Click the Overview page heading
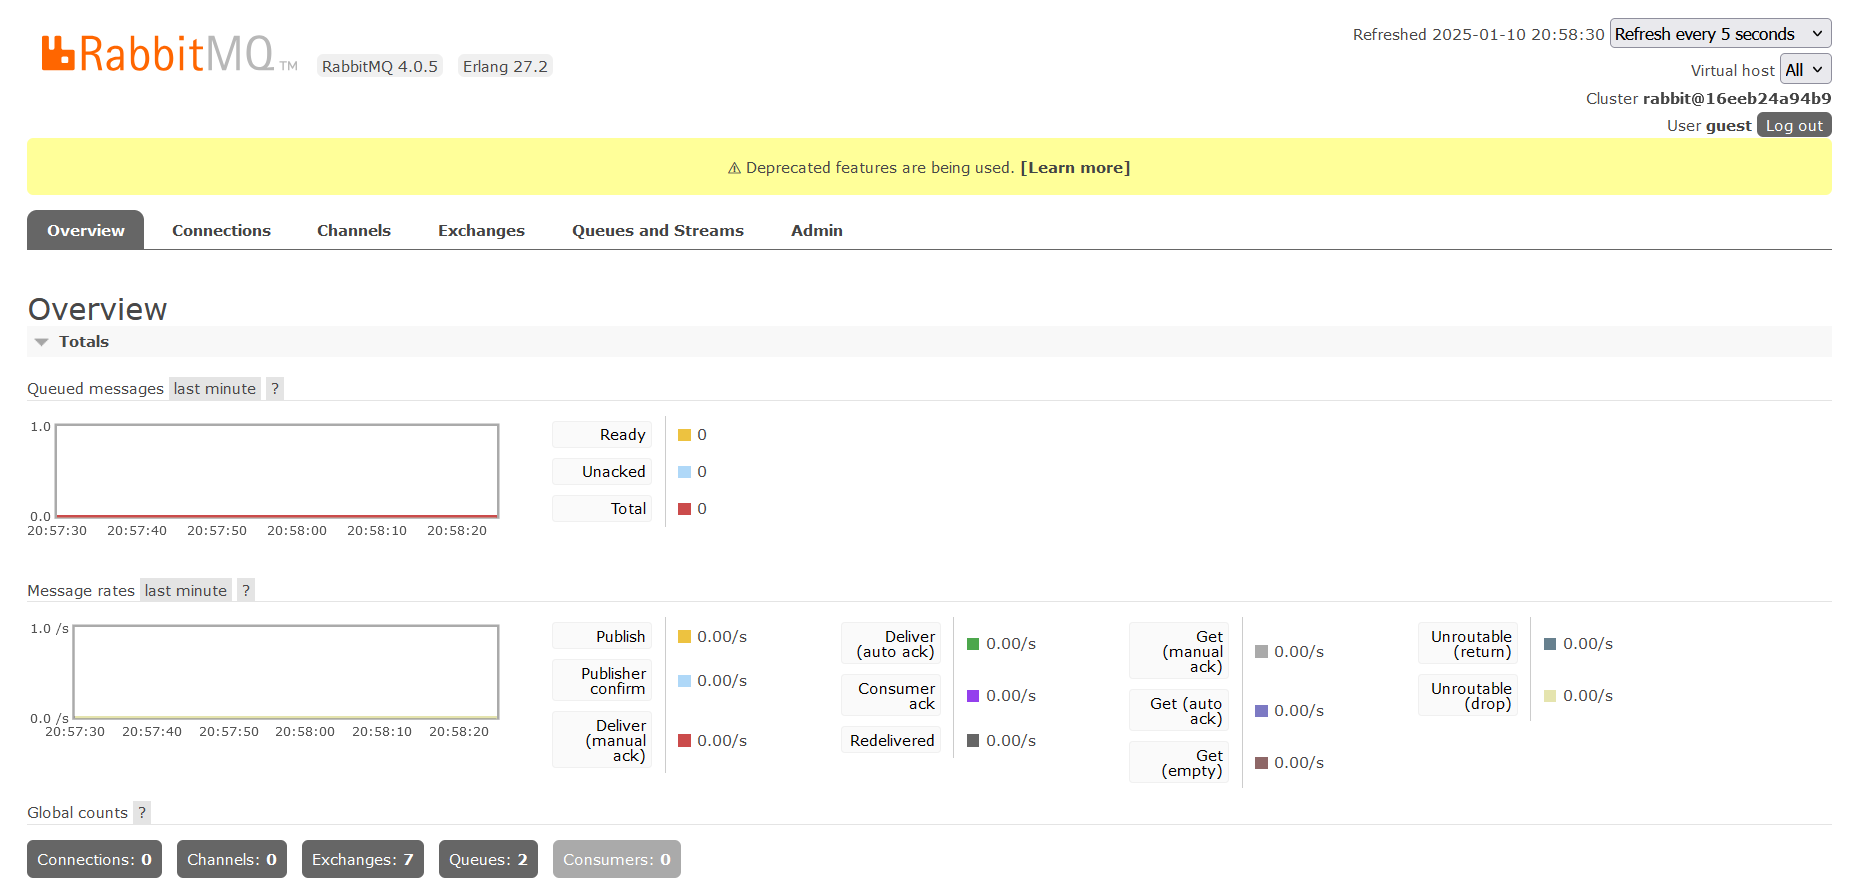Image resolution: width=1865 pixels, height=883 pixels. click(97, 309)
